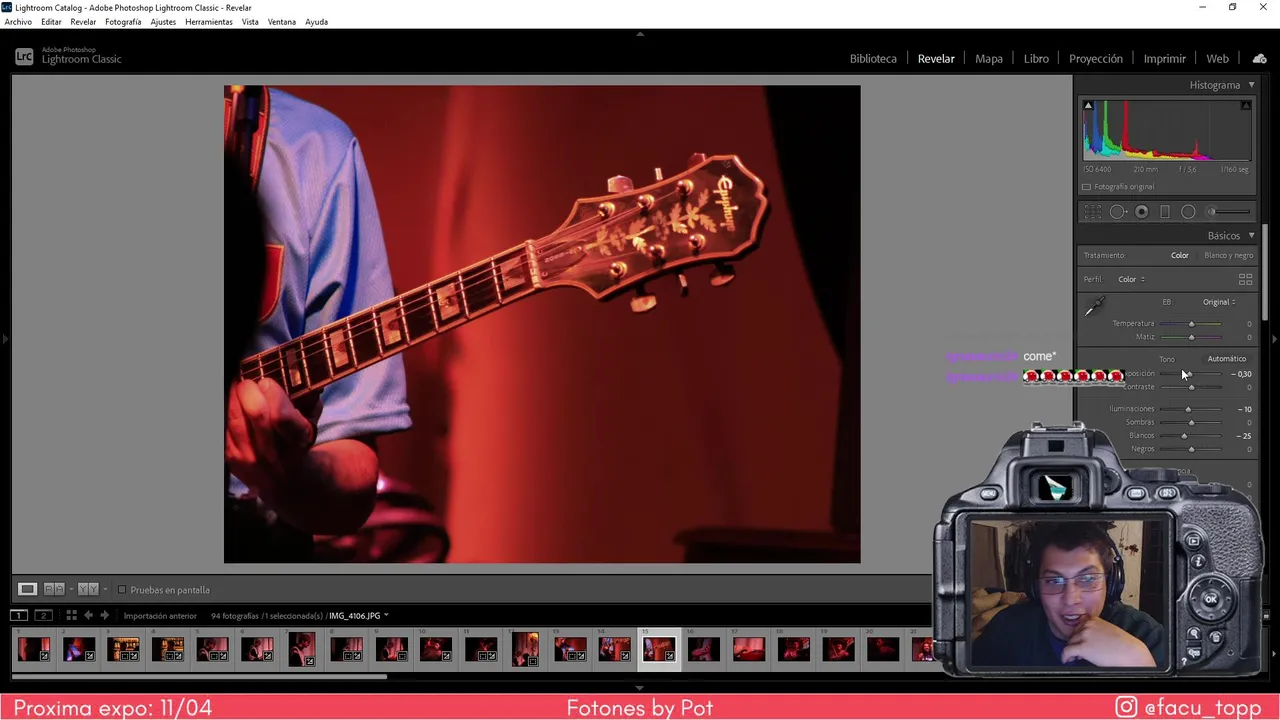Click the Exposición value -0,30
The height and width of the screenshot is (720, 1280).
point(1243,374)
